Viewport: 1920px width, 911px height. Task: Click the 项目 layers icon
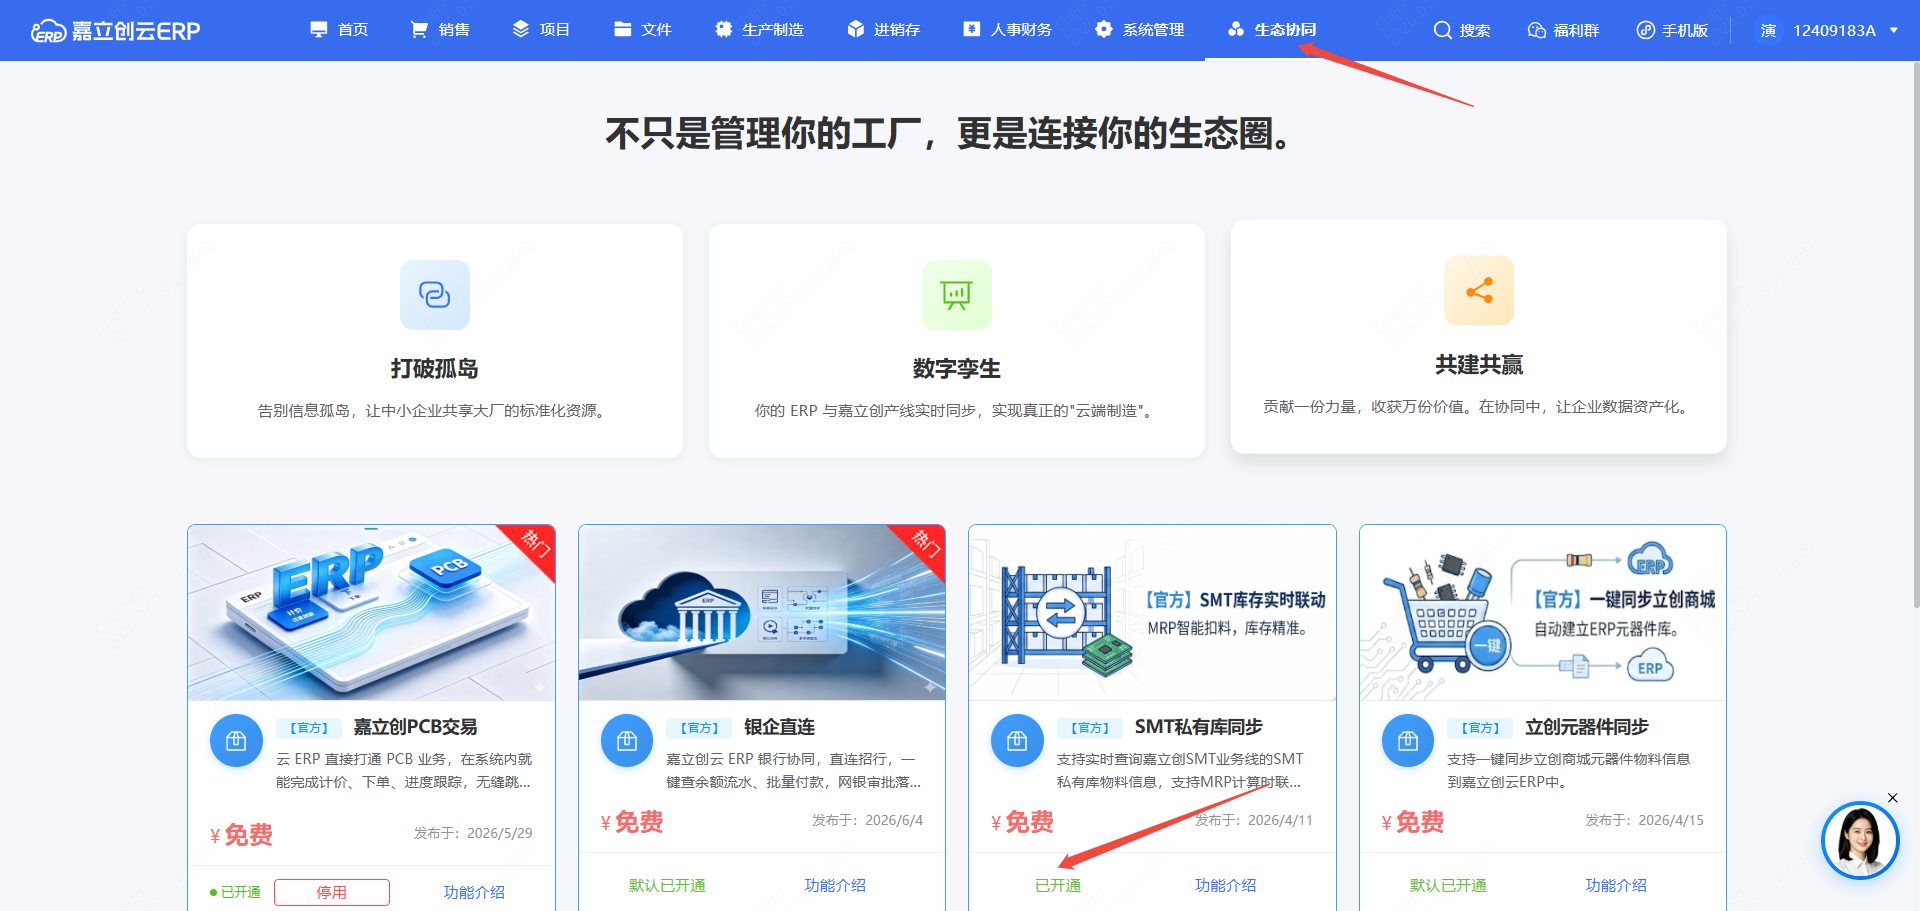tap(521, 30)
